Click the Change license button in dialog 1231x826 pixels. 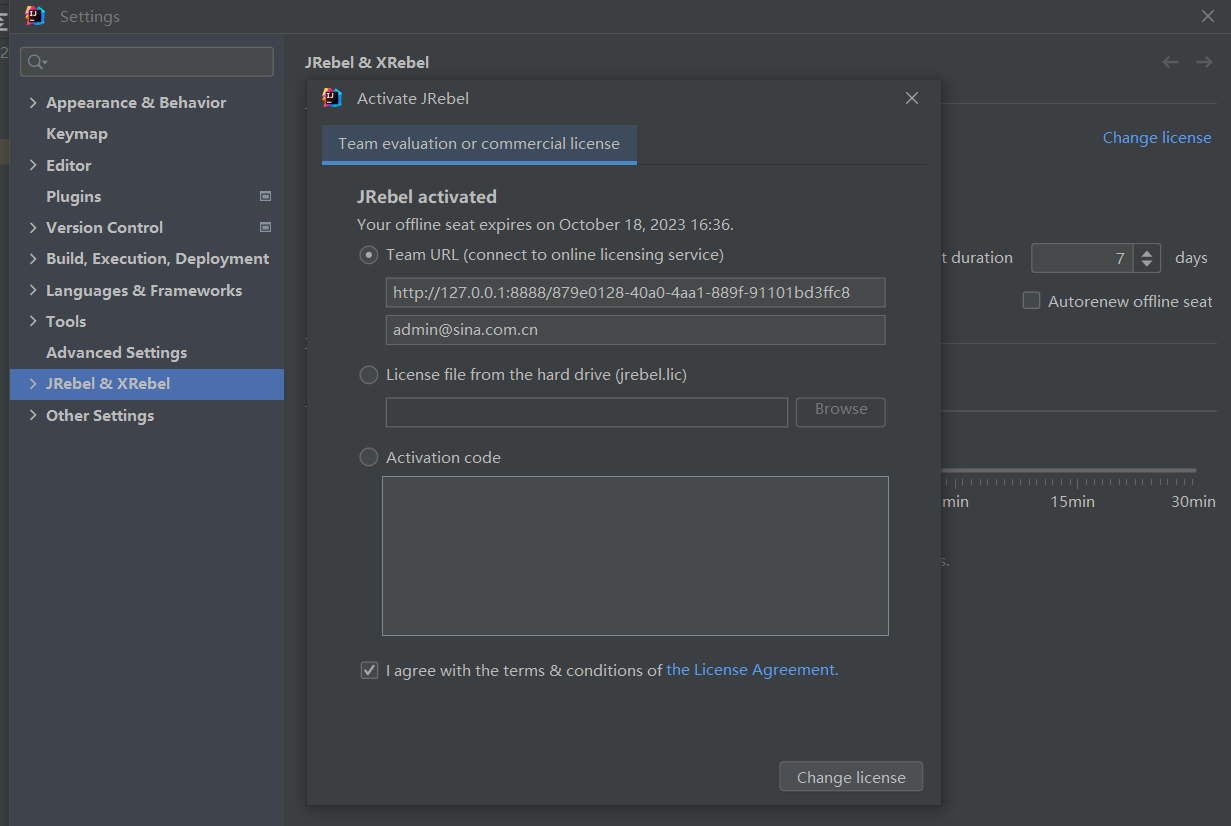tap(851, 777)
